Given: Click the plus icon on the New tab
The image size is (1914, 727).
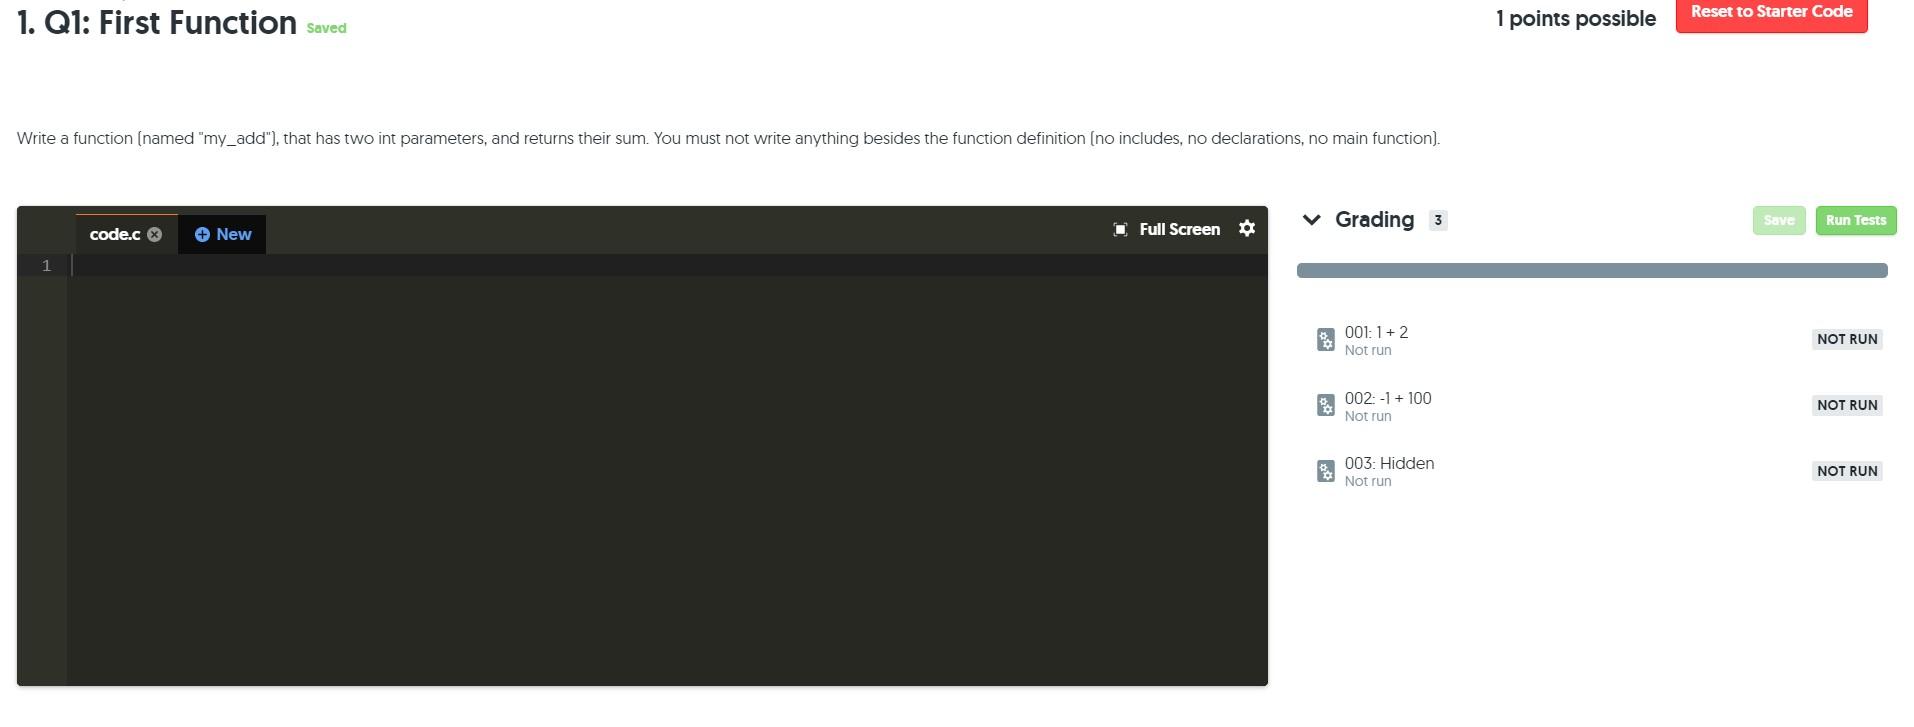Looking at the screenshot, I should 202,234.
